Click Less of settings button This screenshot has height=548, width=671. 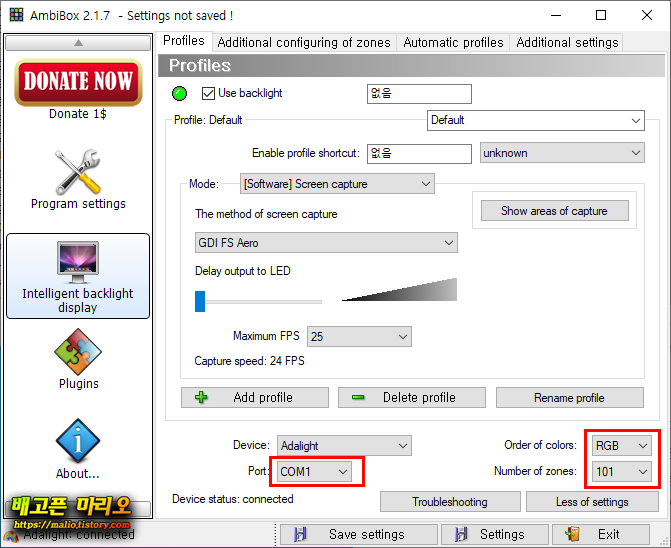coord(592,501)
